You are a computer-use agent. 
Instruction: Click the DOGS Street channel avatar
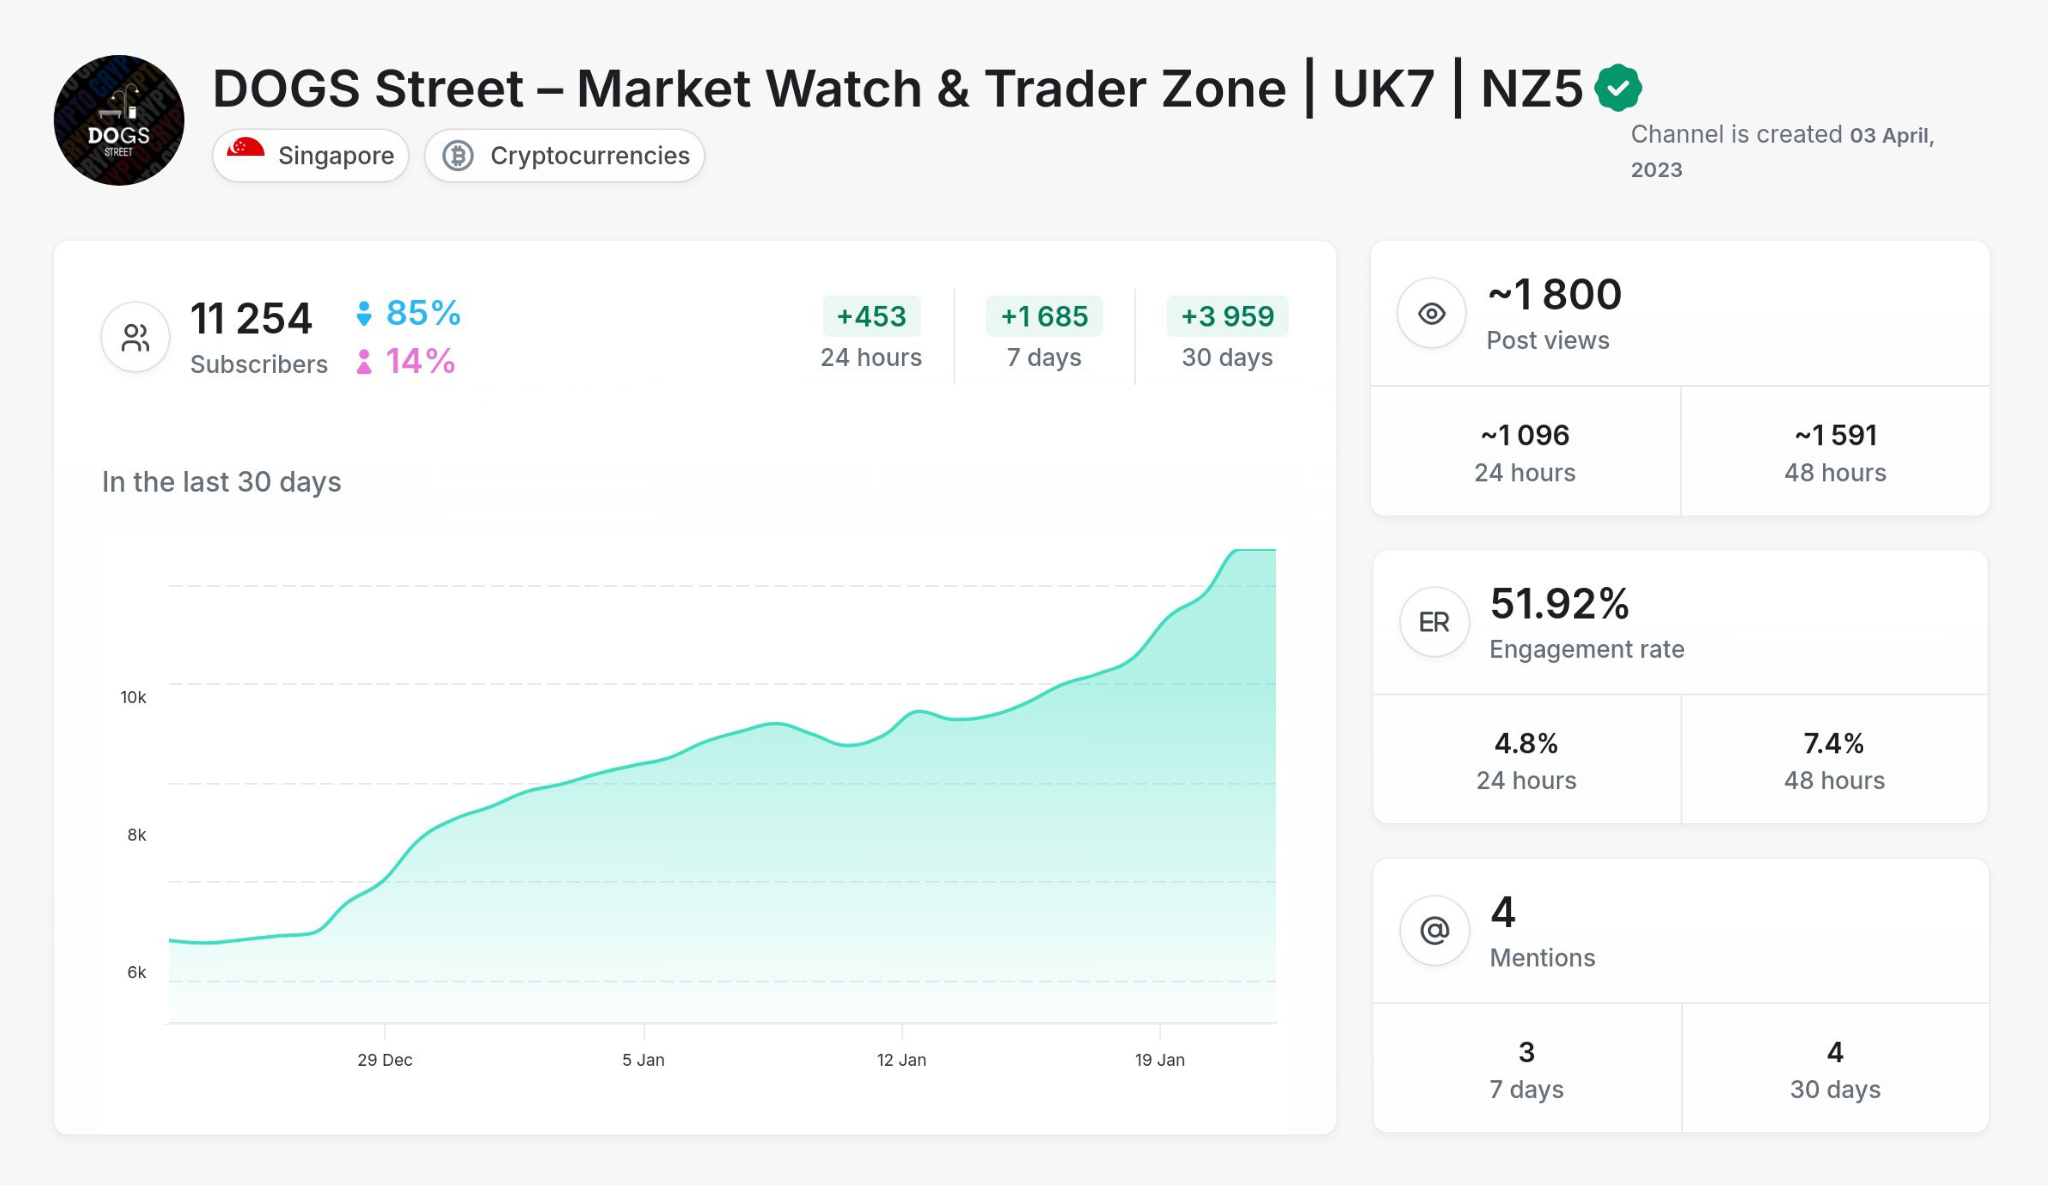coord(118,119)
